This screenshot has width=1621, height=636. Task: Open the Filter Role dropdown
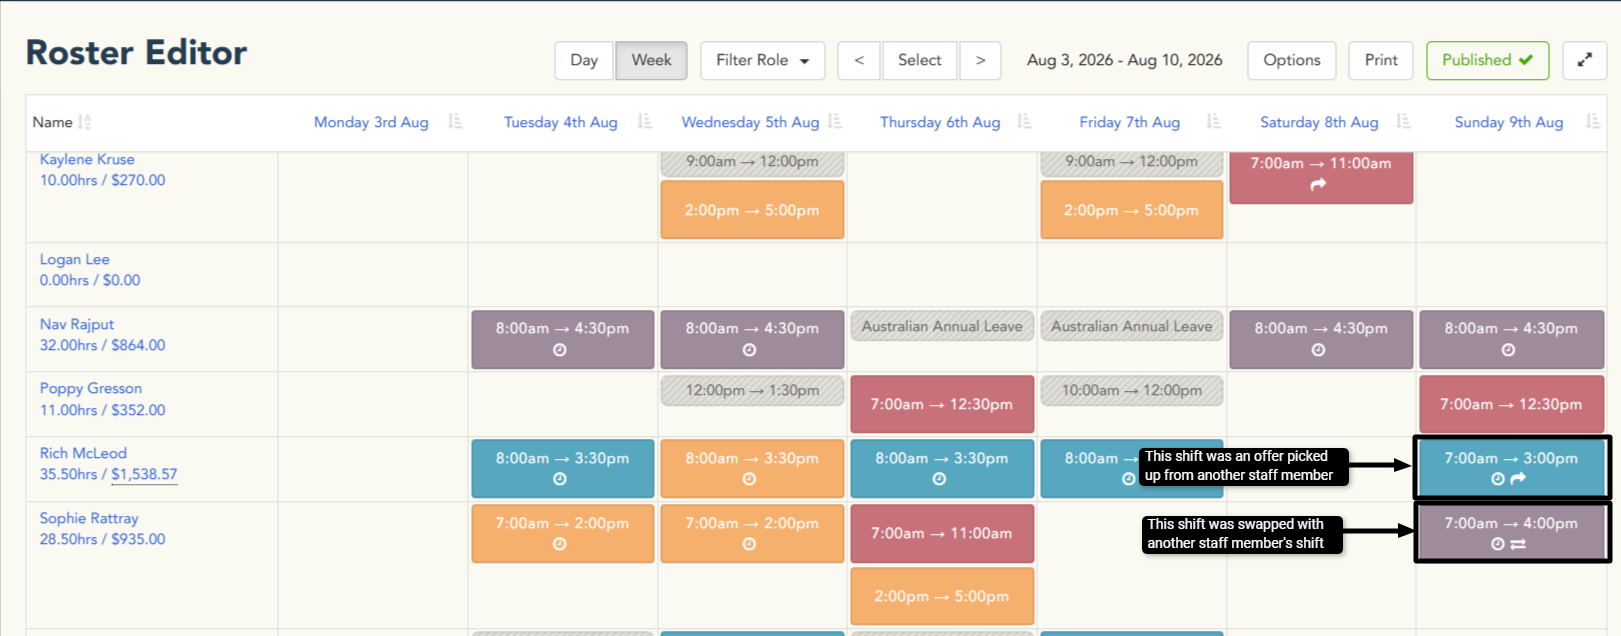762,60
